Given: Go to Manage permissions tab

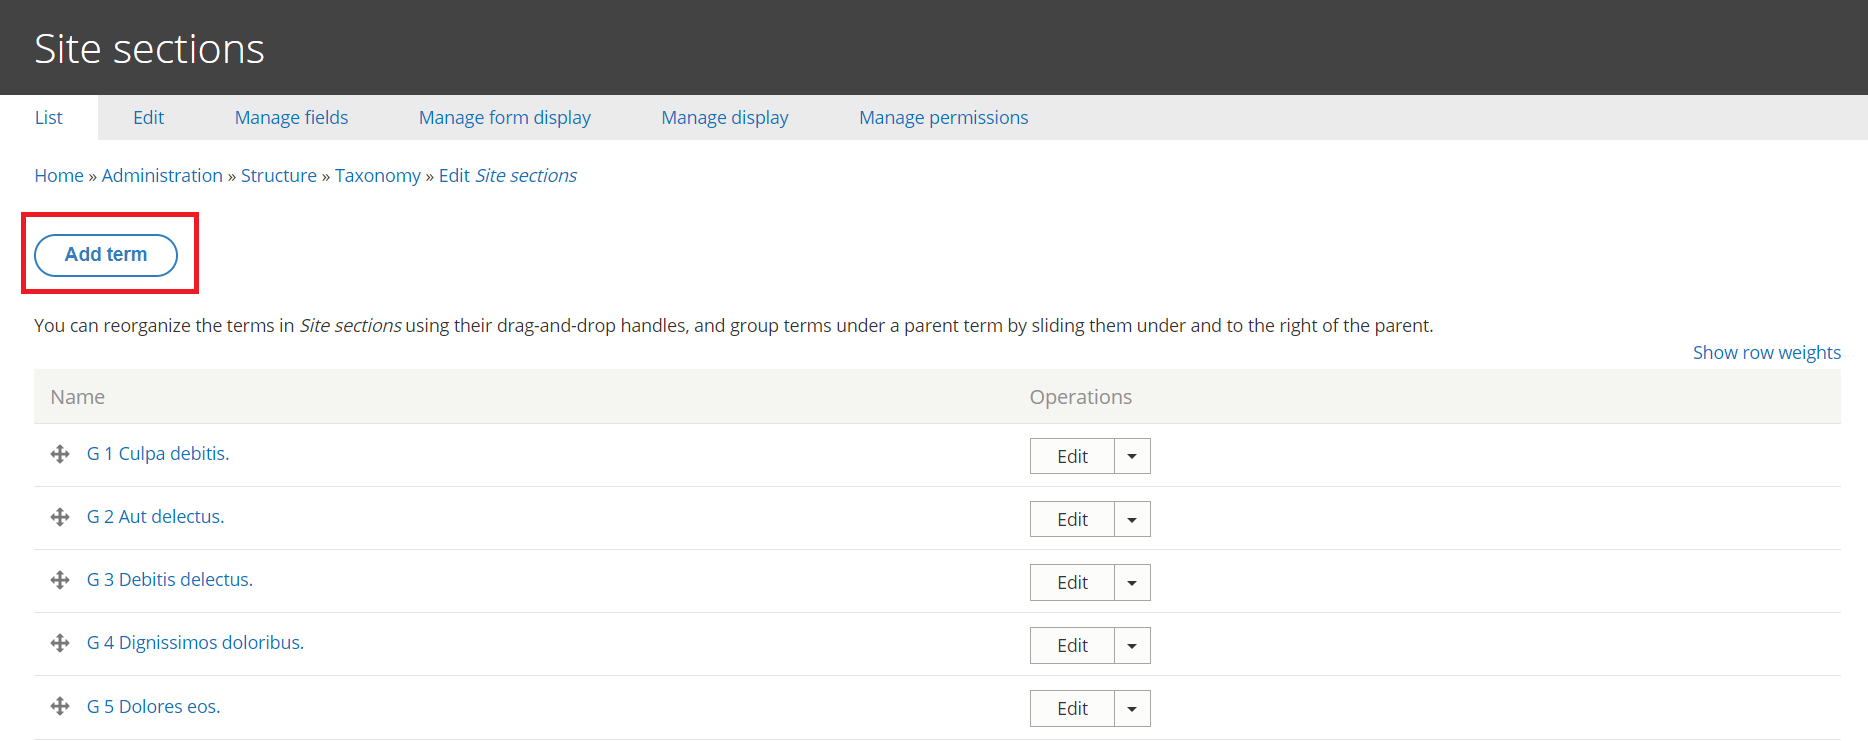Looking at the screenshot, I should pyautogui.click(x=943, y=117).
